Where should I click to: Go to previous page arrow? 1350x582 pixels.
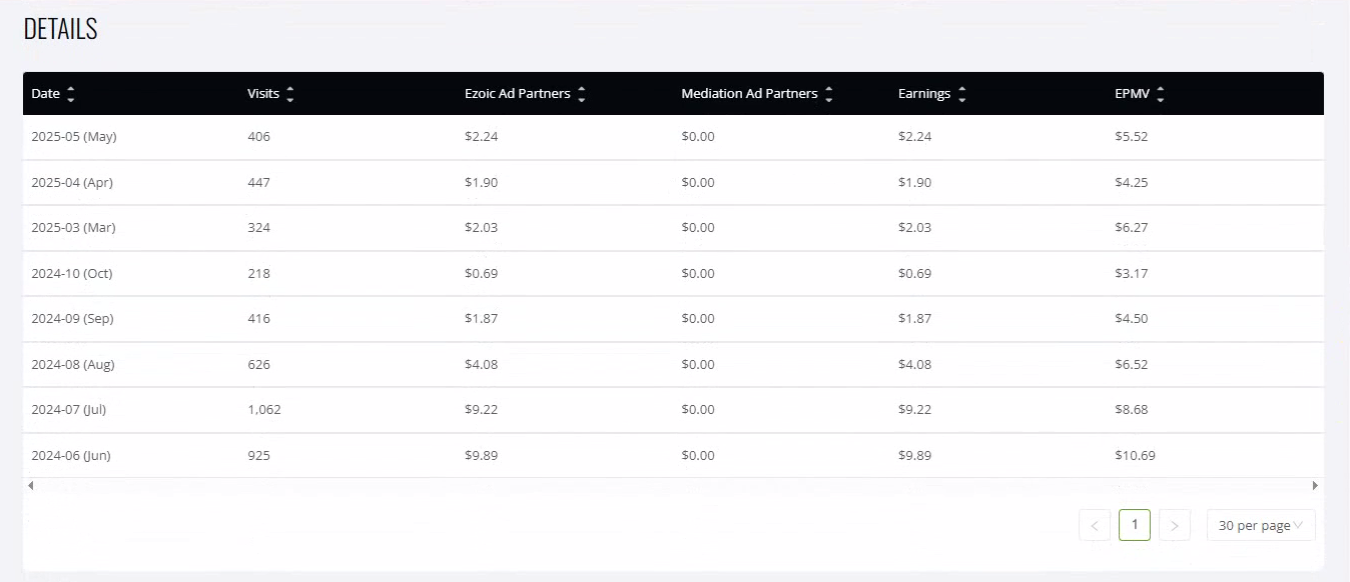click(x=1095, y=525)
